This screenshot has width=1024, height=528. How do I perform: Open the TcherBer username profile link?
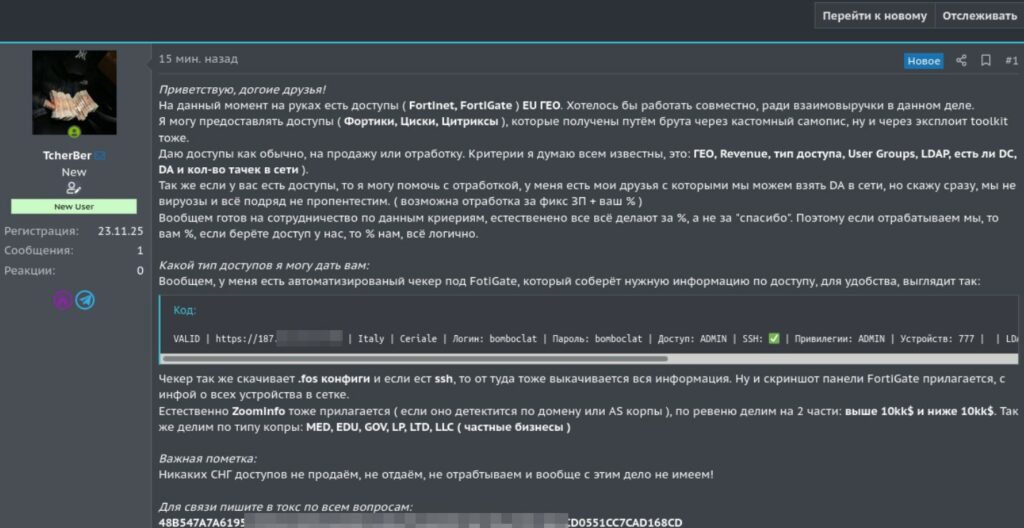click(67, 157)
